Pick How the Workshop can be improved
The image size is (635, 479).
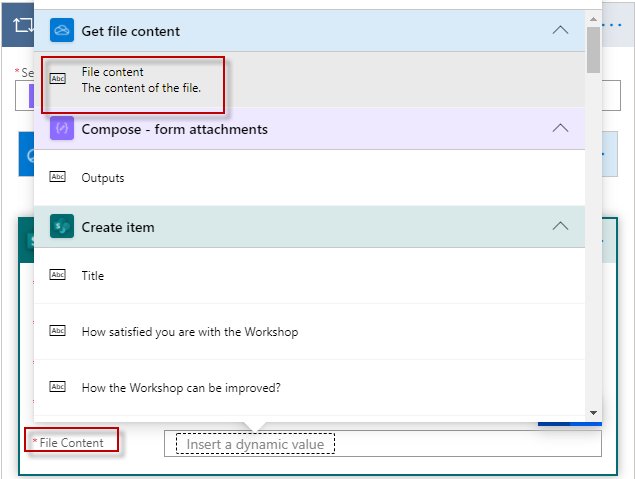pyautogui.click(x=181, y=388)
